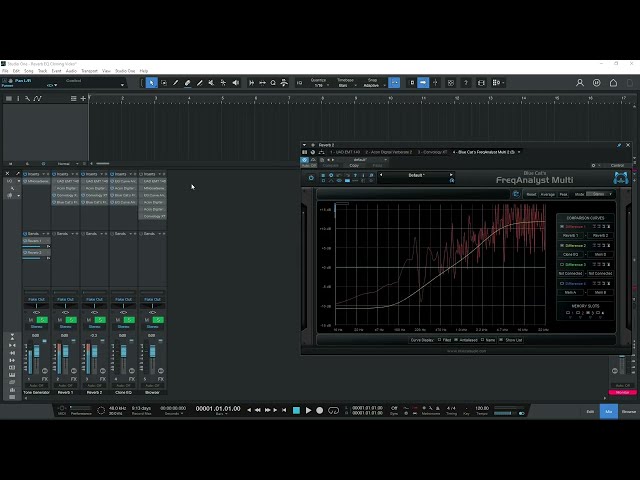640x480 pixels.
Task: Click the Rewind transport button
Action: point(258,410)
